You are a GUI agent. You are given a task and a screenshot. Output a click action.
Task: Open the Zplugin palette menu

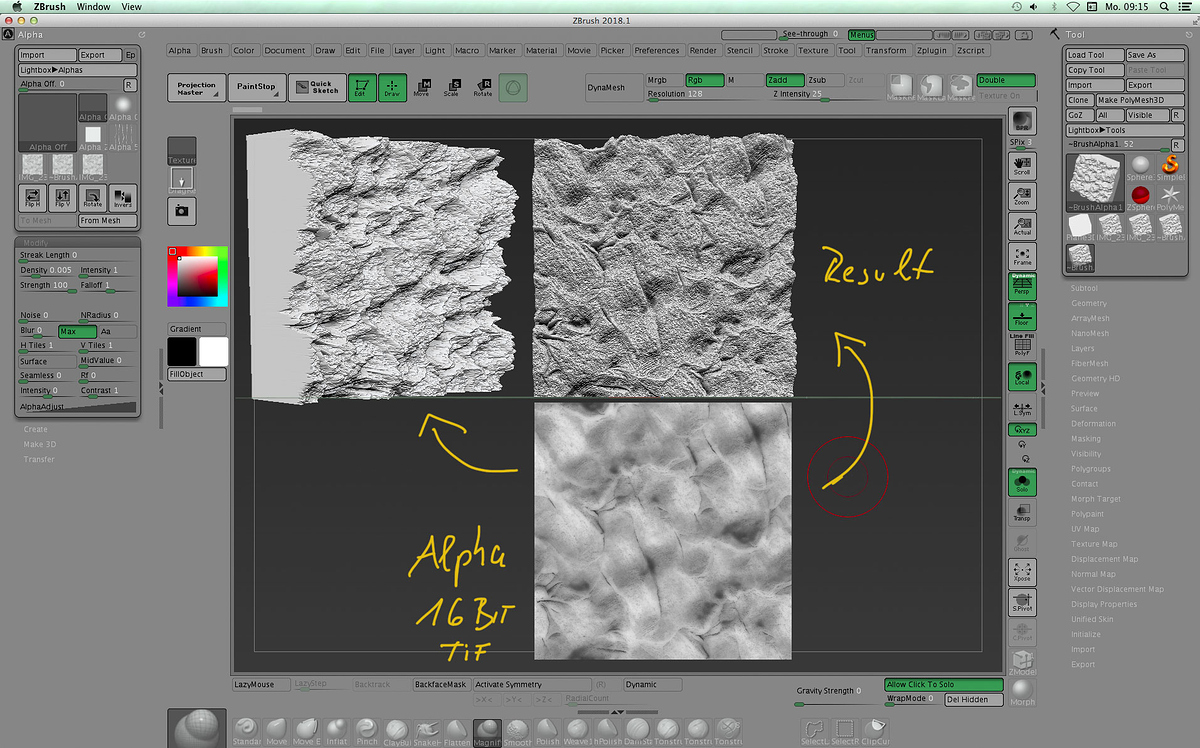point(932,50)
